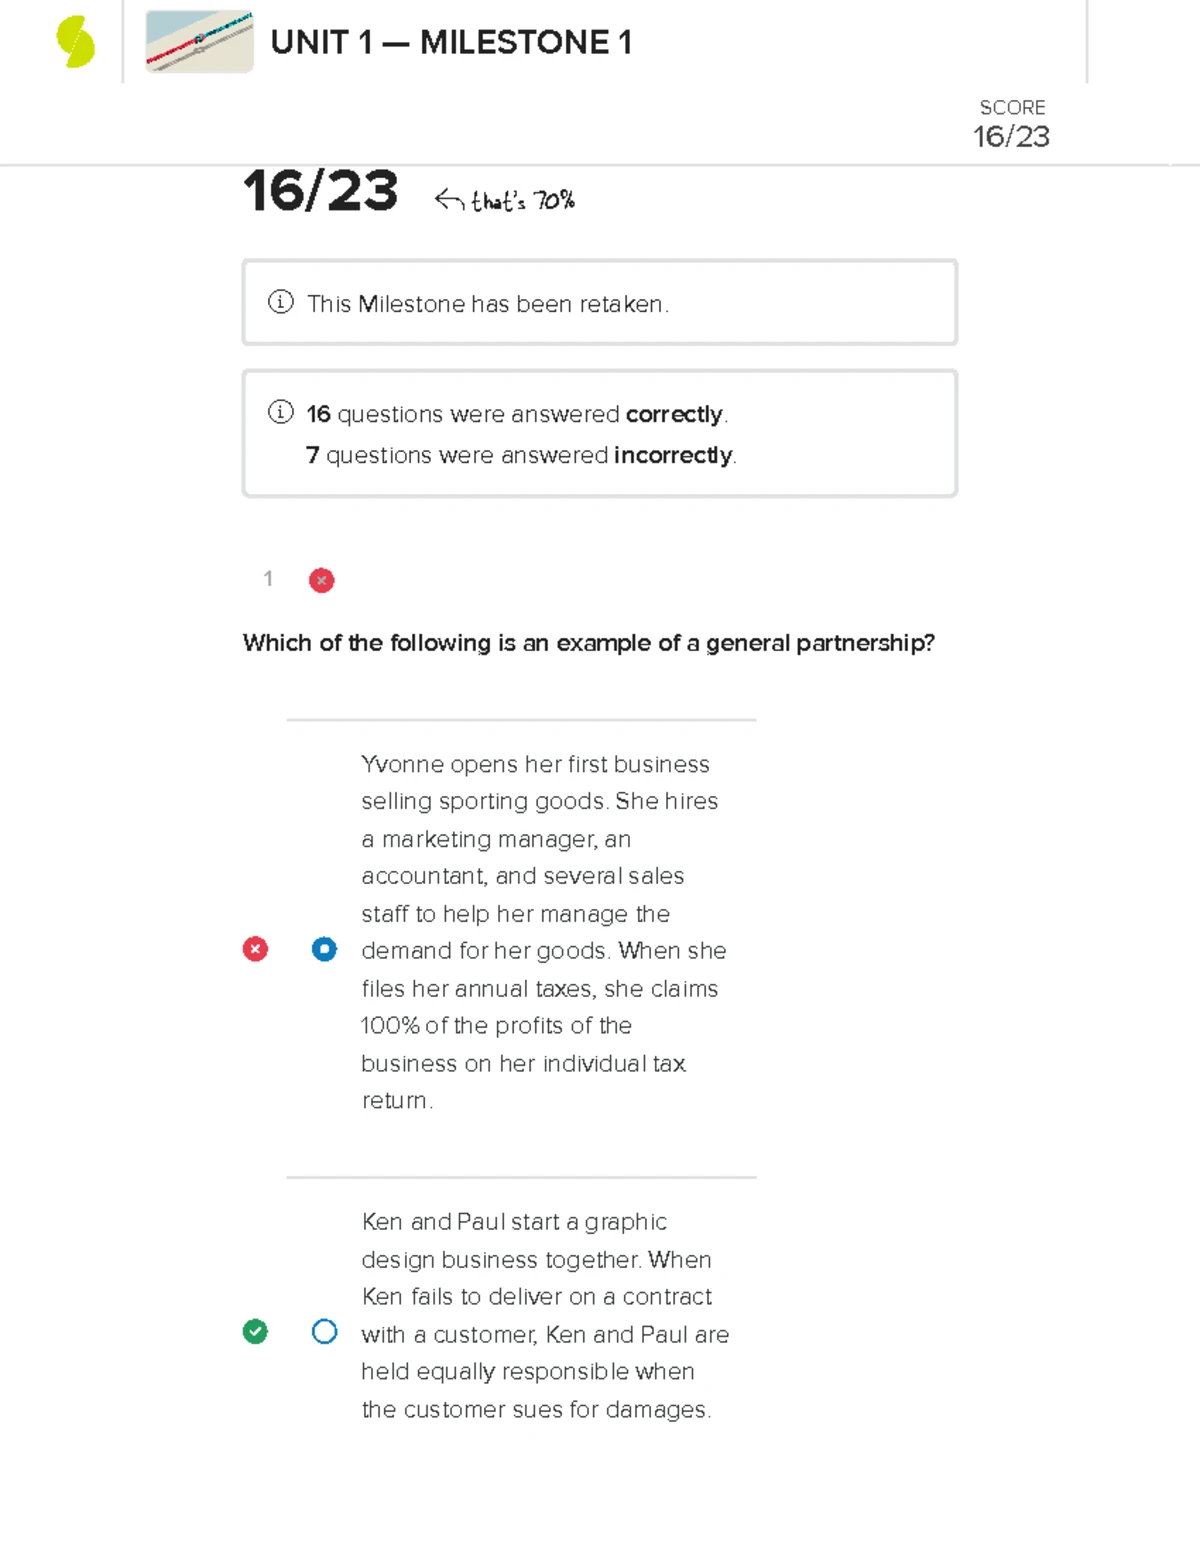
Task: Click the Ken and Paul graphic design answer text
Action: coord(544,1315)
